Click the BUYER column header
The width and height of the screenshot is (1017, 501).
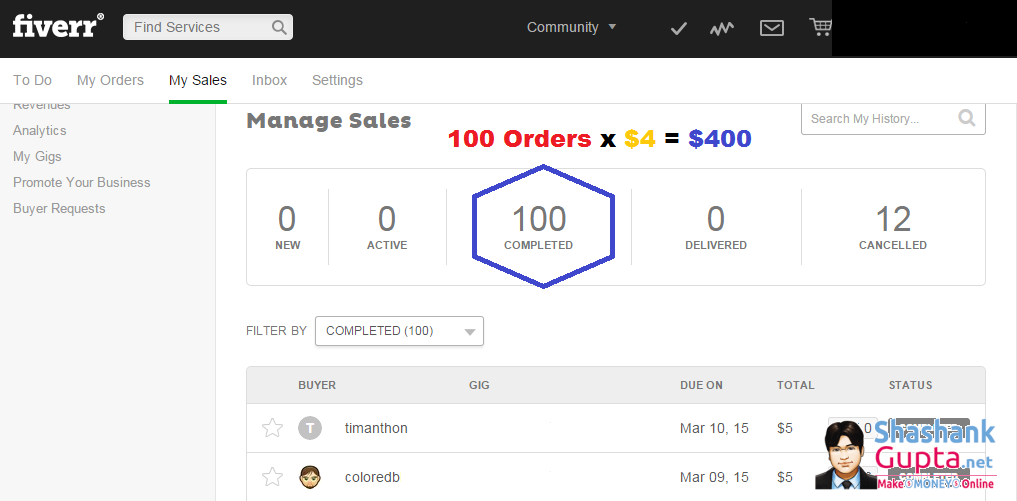(317, 385)
